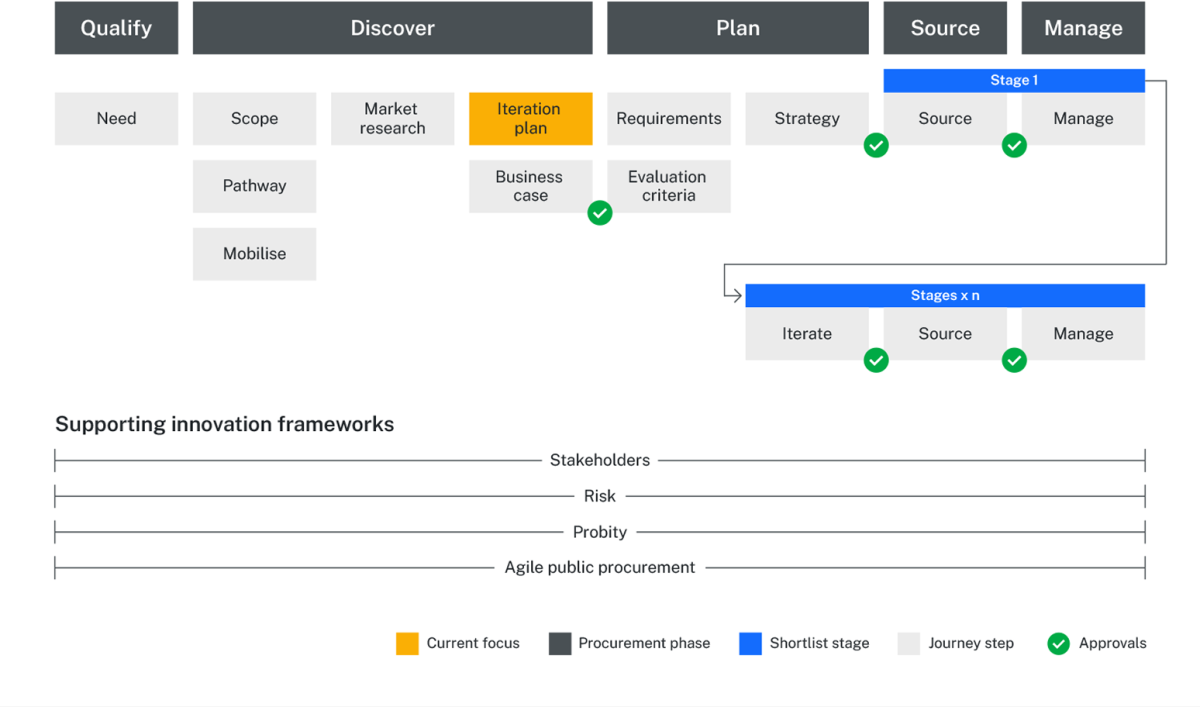1200x707 pixels.
Task: Select the approval checkmark beside Iterate
Action: click(876, 360)
